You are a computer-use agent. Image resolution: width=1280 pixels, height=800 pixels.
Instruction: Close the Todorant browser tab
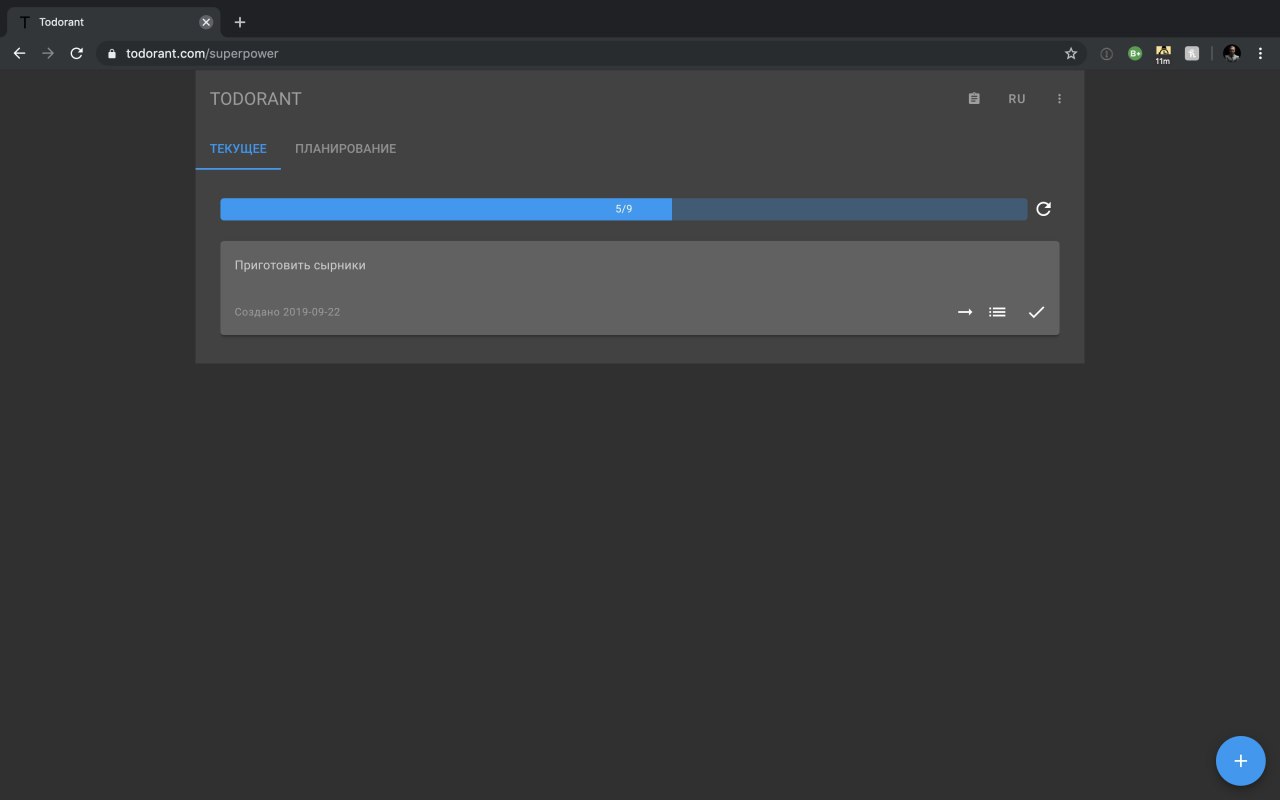pyautogui.click(x=206, y=22)
